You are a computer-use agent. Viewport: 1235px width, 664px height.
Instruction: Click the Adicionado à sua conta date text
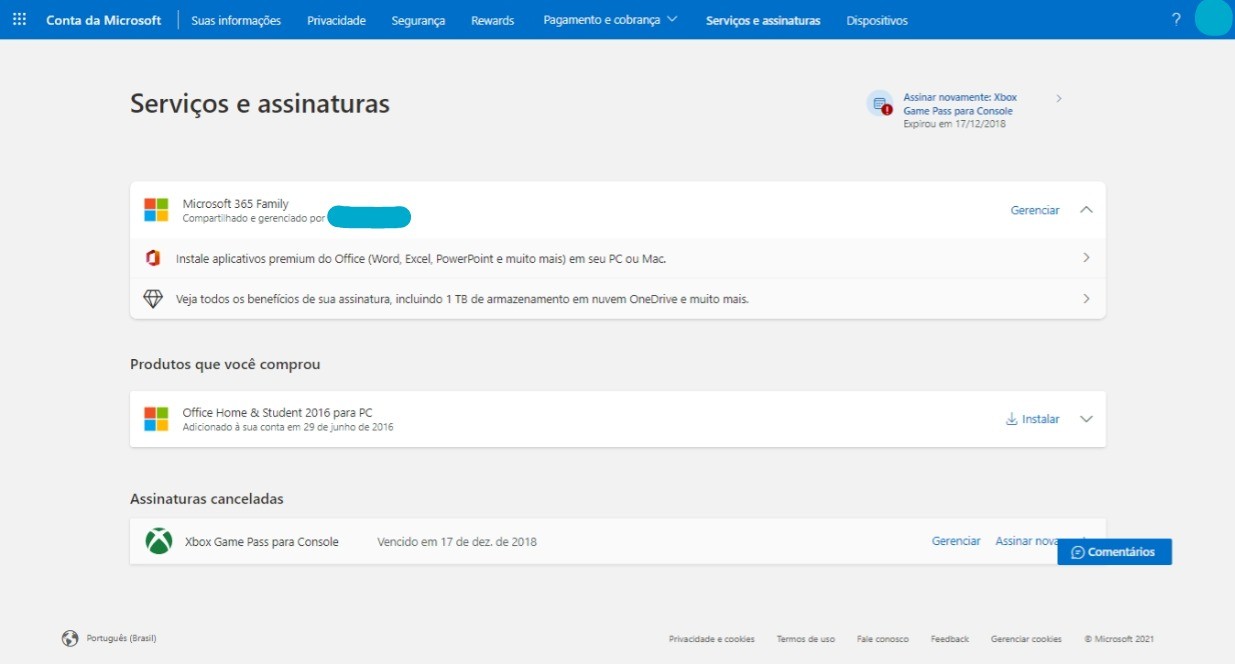(288, 427)
